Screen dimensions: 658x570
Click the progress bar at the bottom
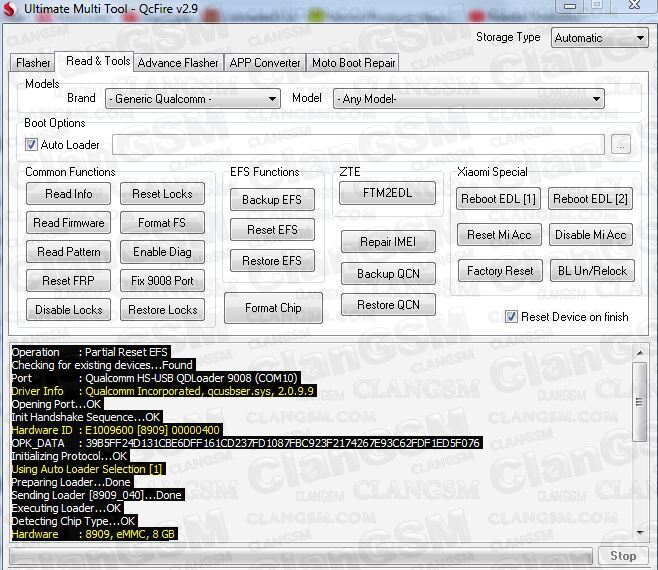click(x=300, y=556)
